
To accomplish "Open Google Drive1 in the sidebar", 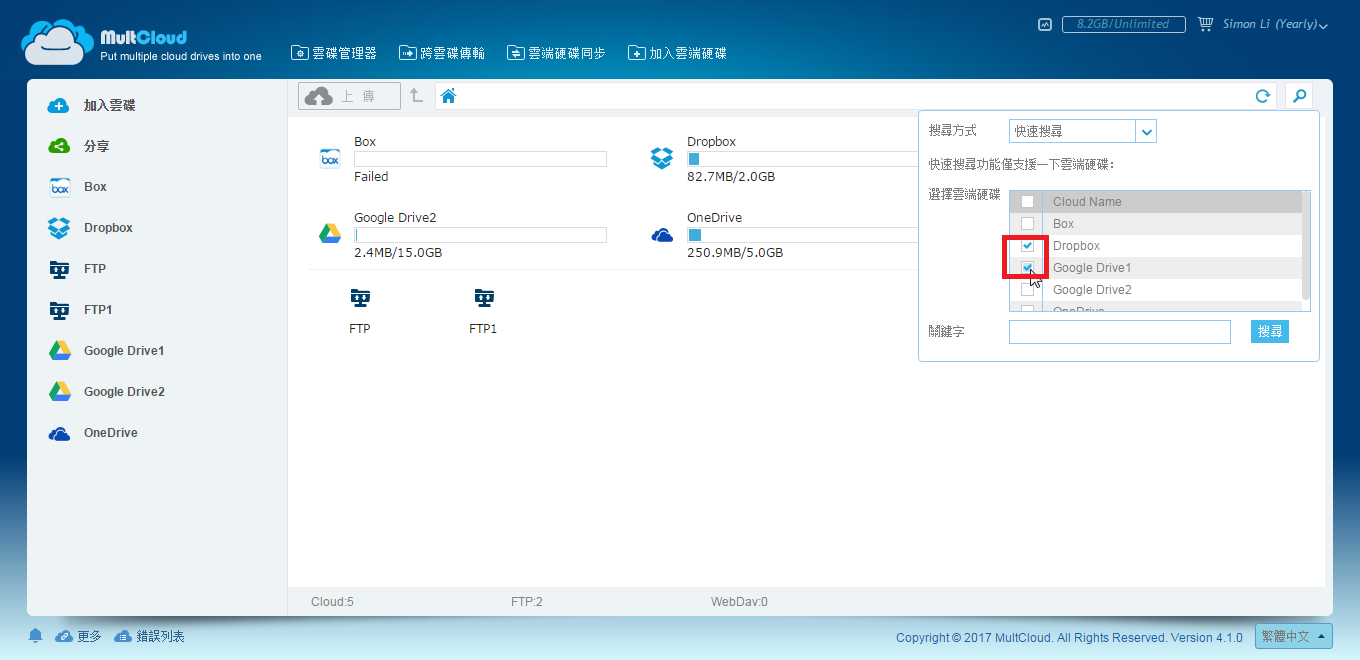I will 106,351.
